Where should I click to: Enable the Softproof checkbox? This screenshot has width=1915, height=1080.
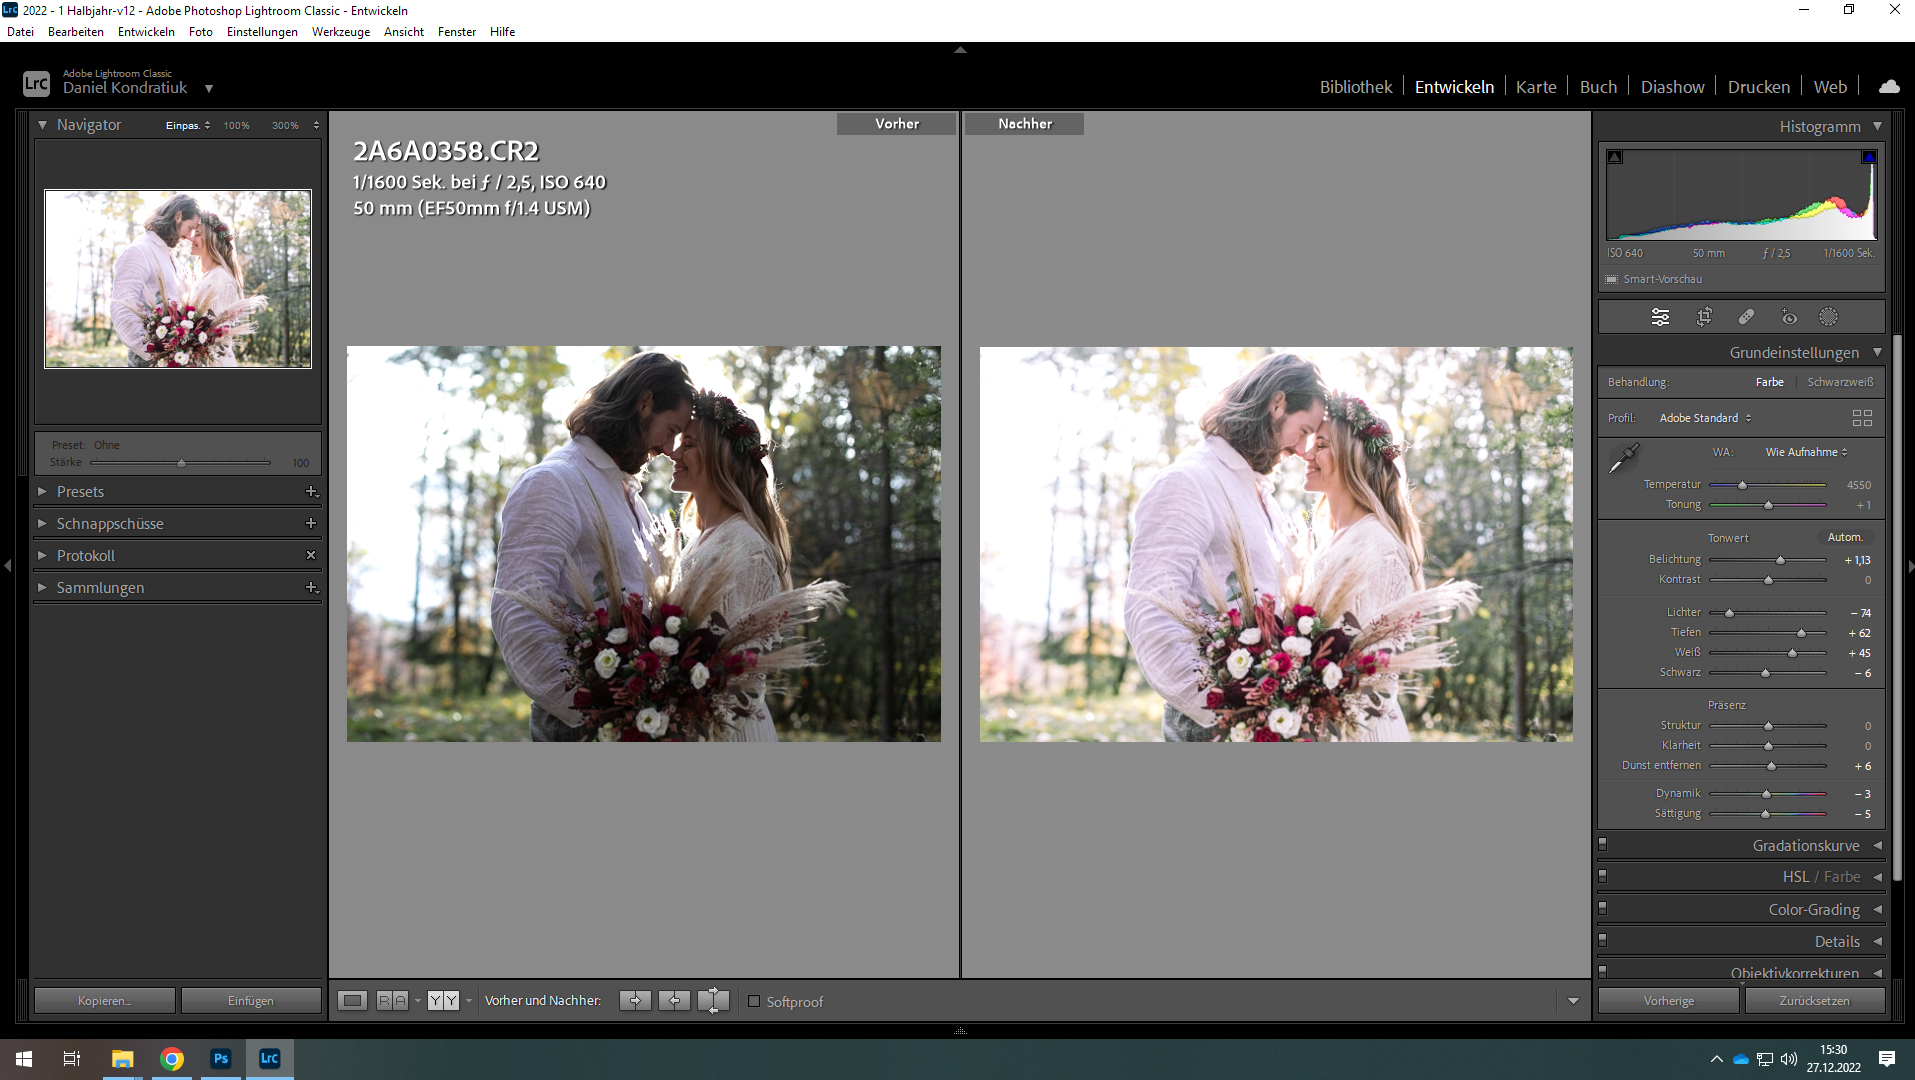coord(755,1002)
